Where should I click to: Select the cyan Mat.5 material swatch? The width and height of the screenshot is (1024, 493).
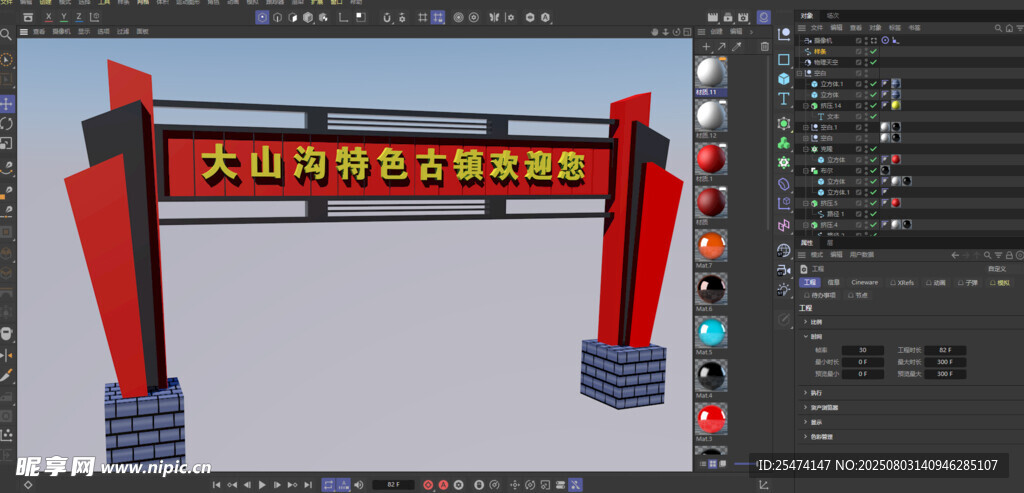(711, 332)
